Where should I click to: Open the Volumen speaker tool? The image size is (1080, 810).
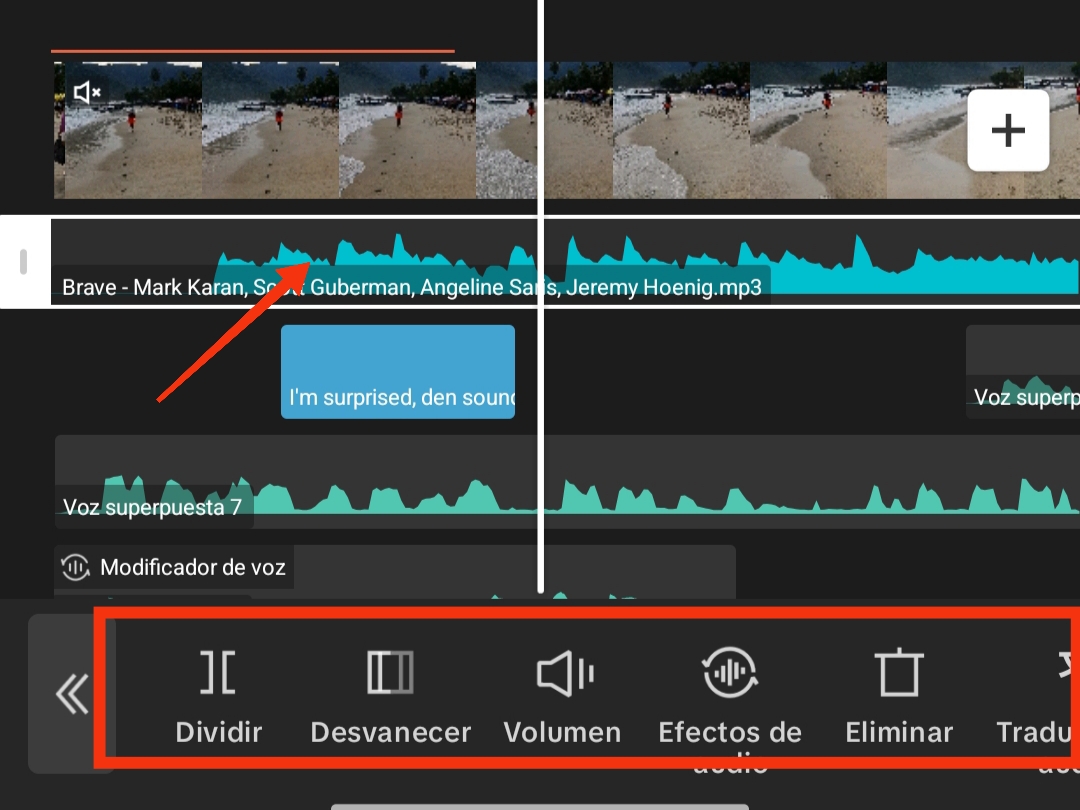pos(565,672)
